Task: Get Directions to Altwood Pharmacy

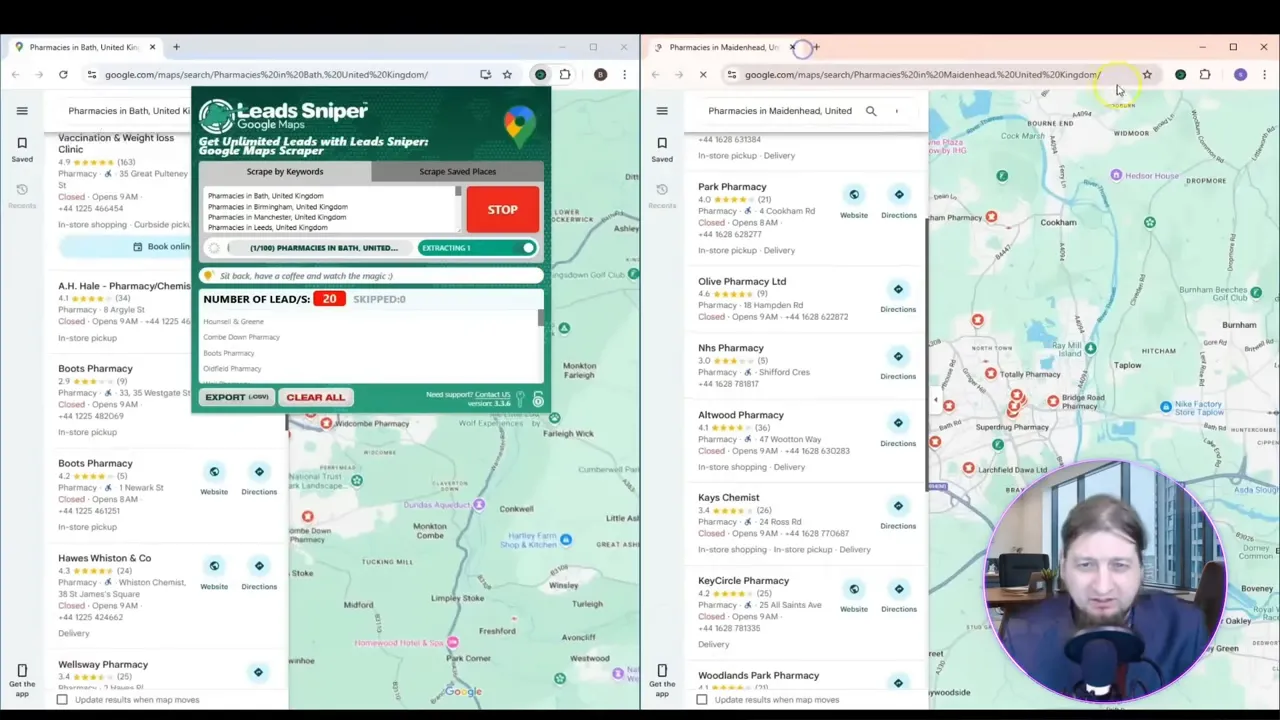Action: pos(898,430)
